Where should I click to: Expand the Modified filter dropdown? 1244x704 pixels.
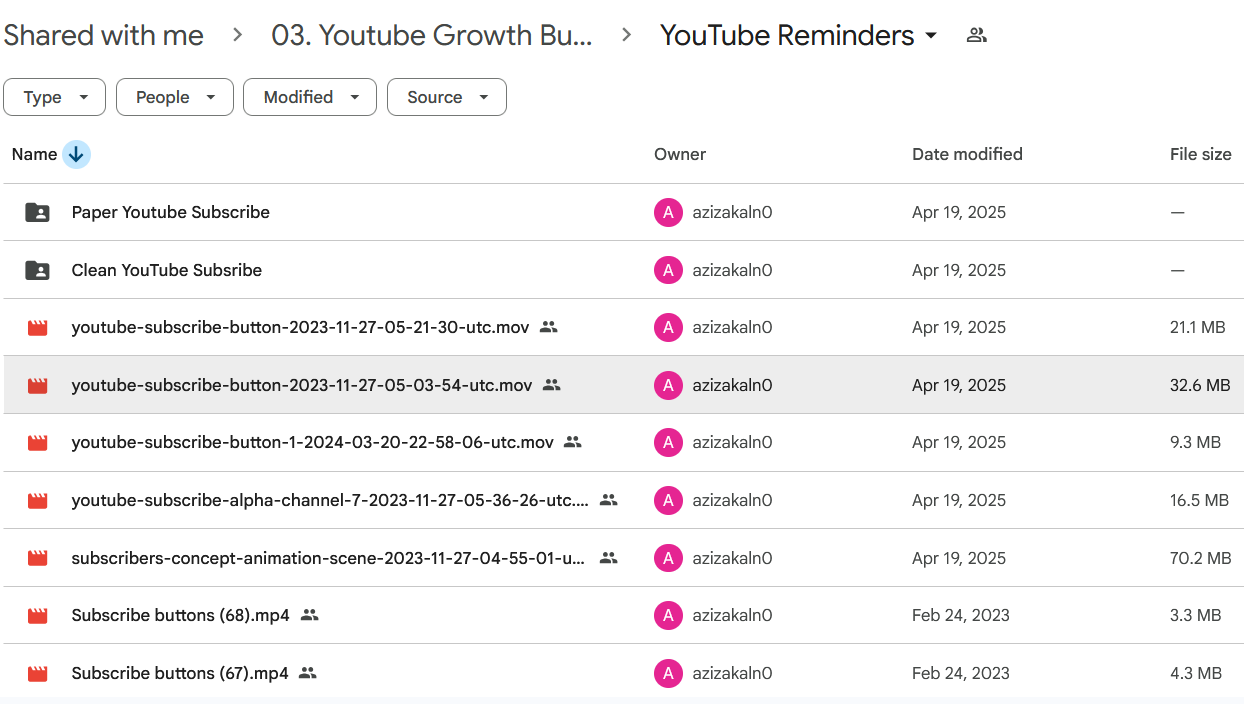(x=310, y=97)
